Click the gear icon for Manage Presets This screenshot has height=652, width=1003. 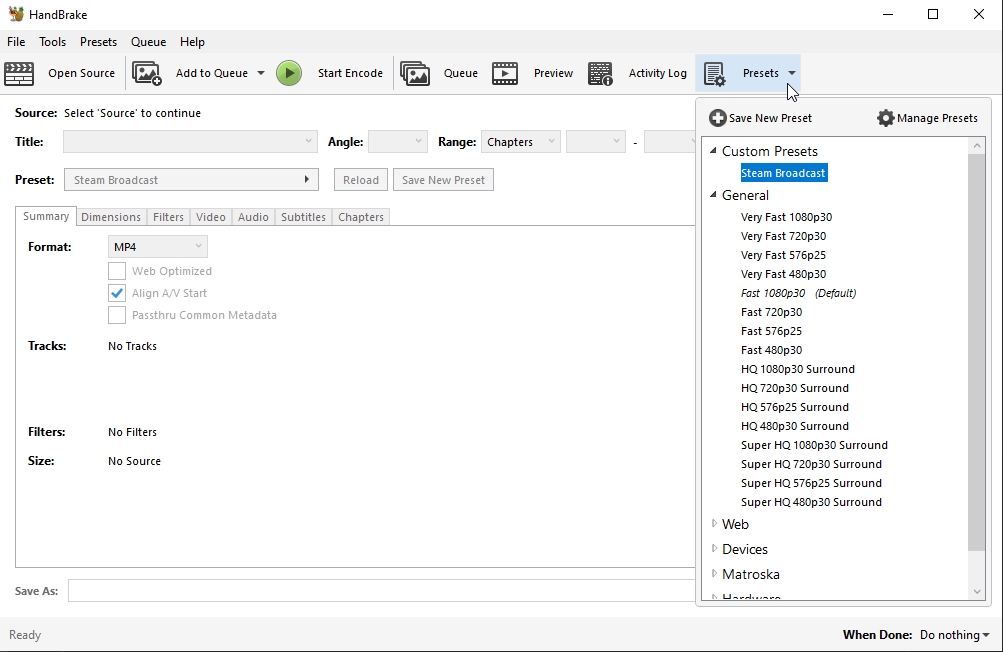(x=885, y=118)
